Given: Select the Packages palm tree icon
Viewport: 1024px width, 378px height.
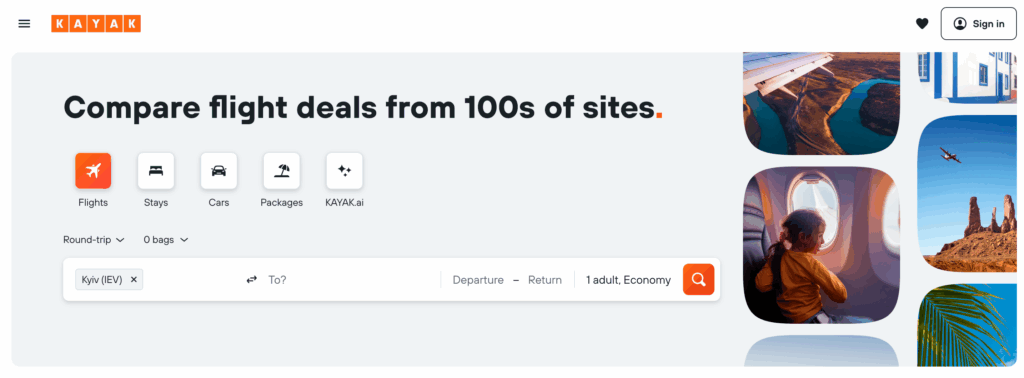Looking at the screenshot, I should pos(281,171).
